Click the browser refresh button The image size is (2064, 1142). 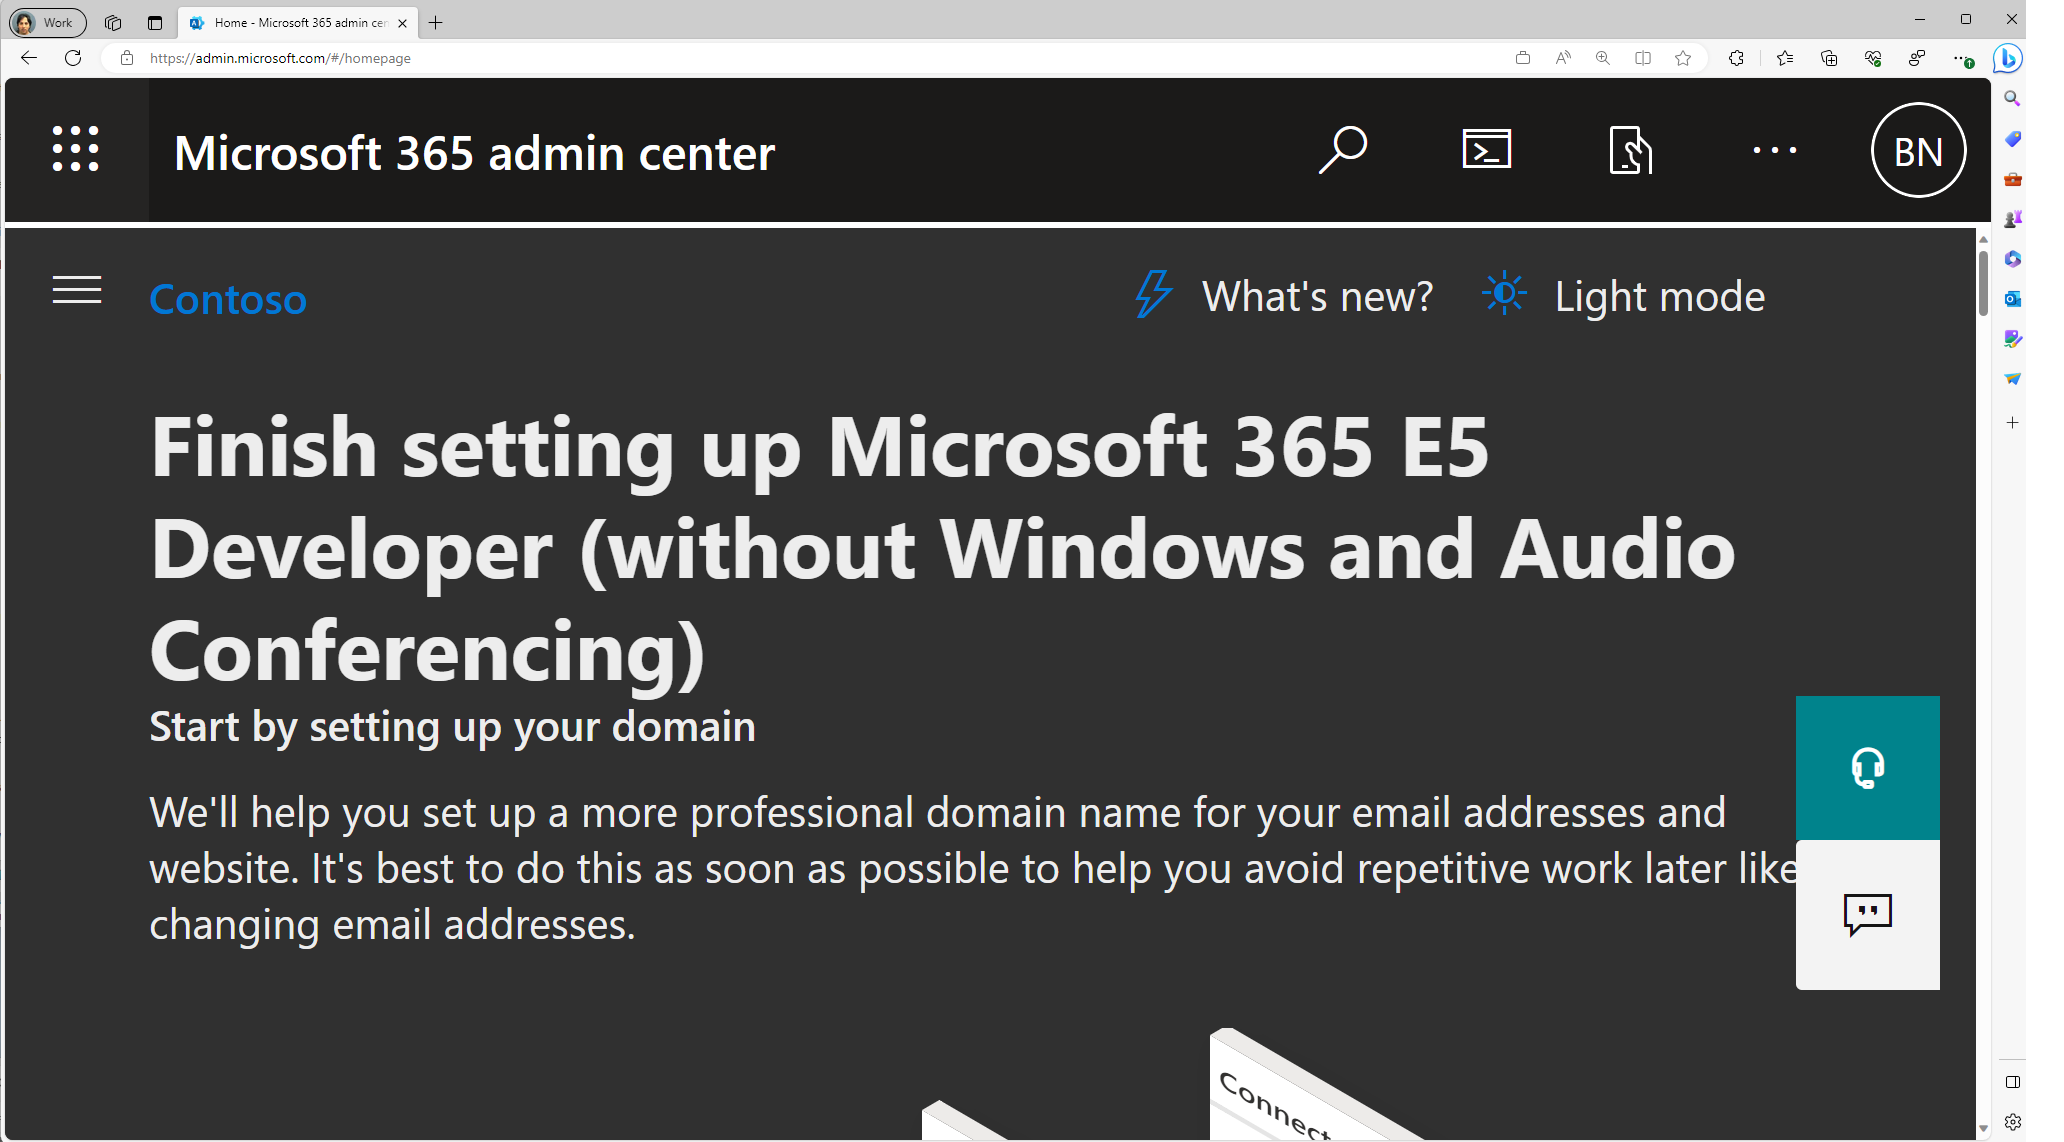click(x=75, y=59)
